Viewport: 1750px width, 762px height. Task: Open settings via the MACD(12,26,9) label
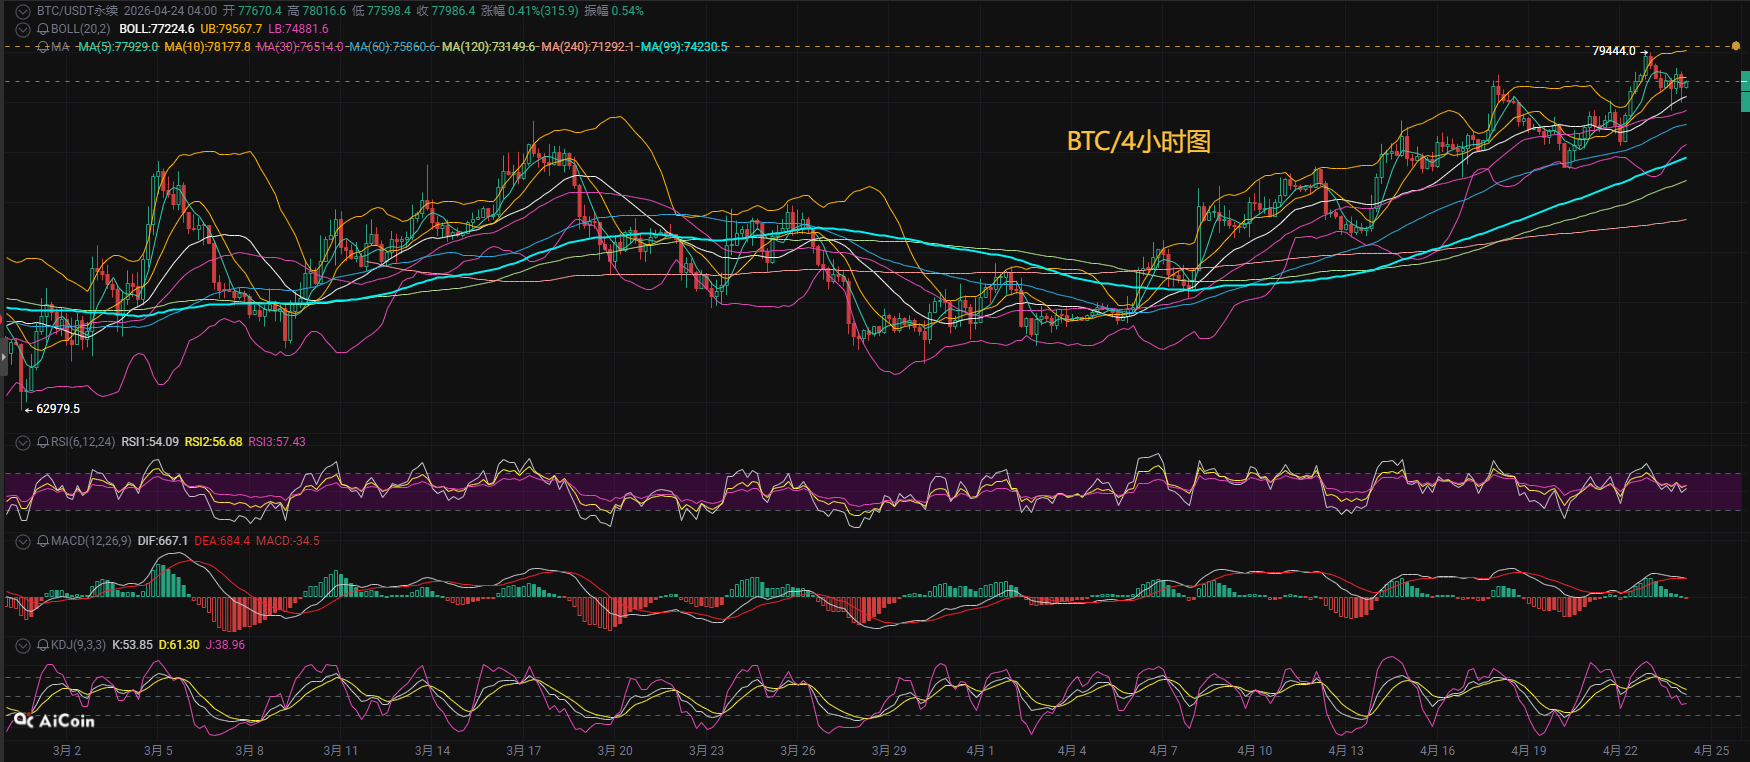tap(91, 541)
